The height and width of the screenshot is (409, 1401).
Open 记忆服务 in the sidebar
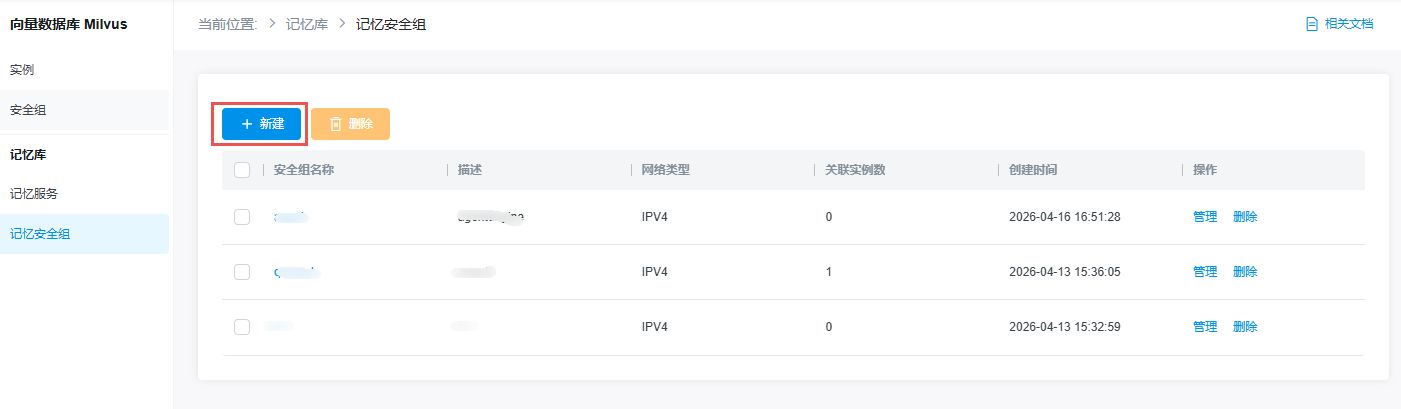click(x=34, y=194)
